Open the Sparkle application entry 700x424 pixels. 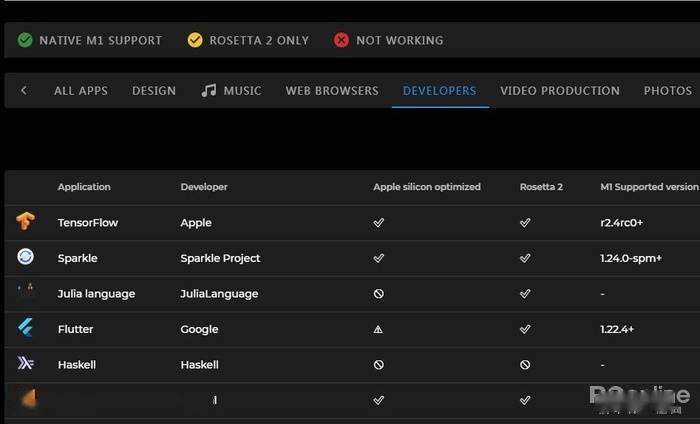(x=78, y=258)
